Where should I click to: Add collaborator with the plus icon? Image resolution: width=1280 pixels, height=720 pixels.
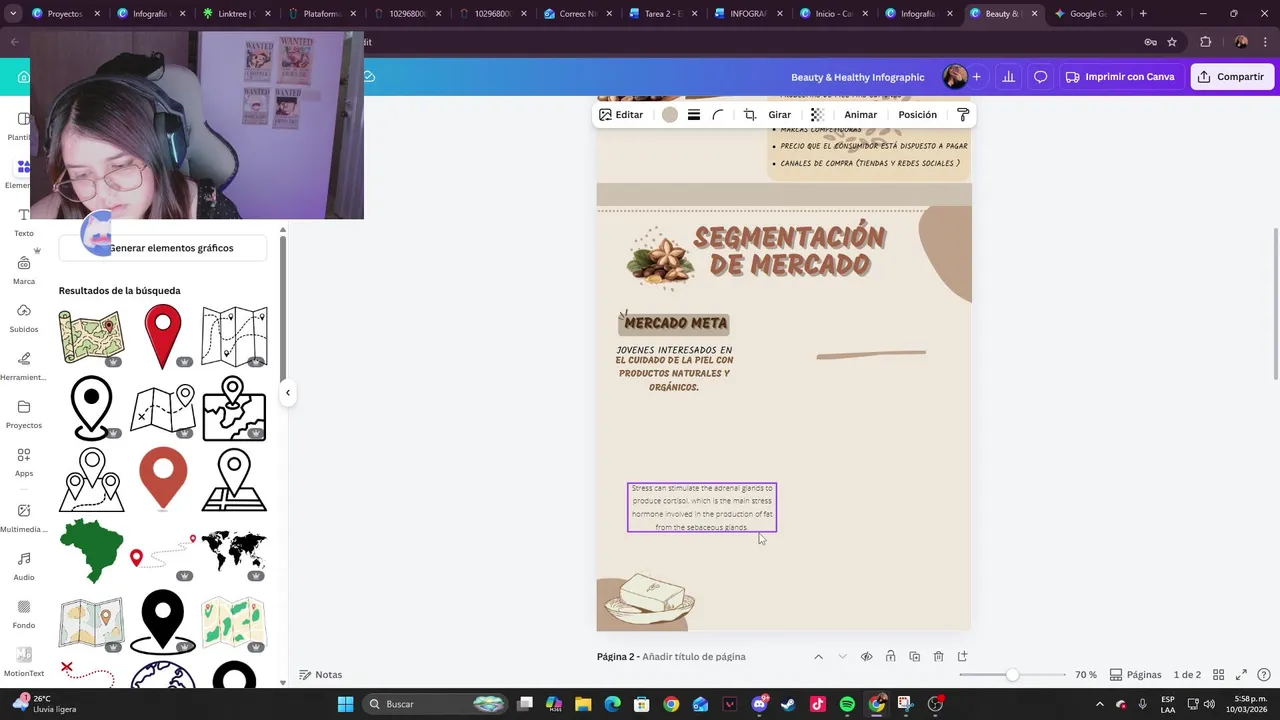977,77
